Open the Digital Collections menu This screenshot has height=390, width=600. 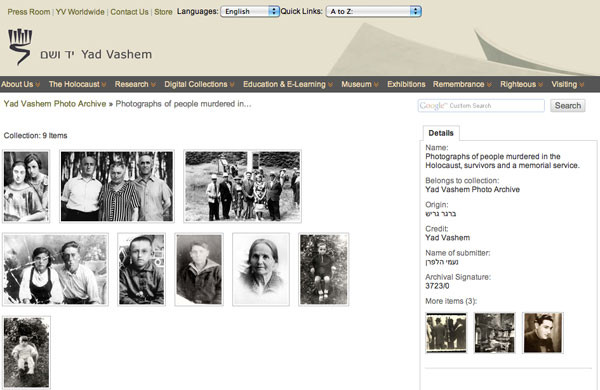[199, 84]
